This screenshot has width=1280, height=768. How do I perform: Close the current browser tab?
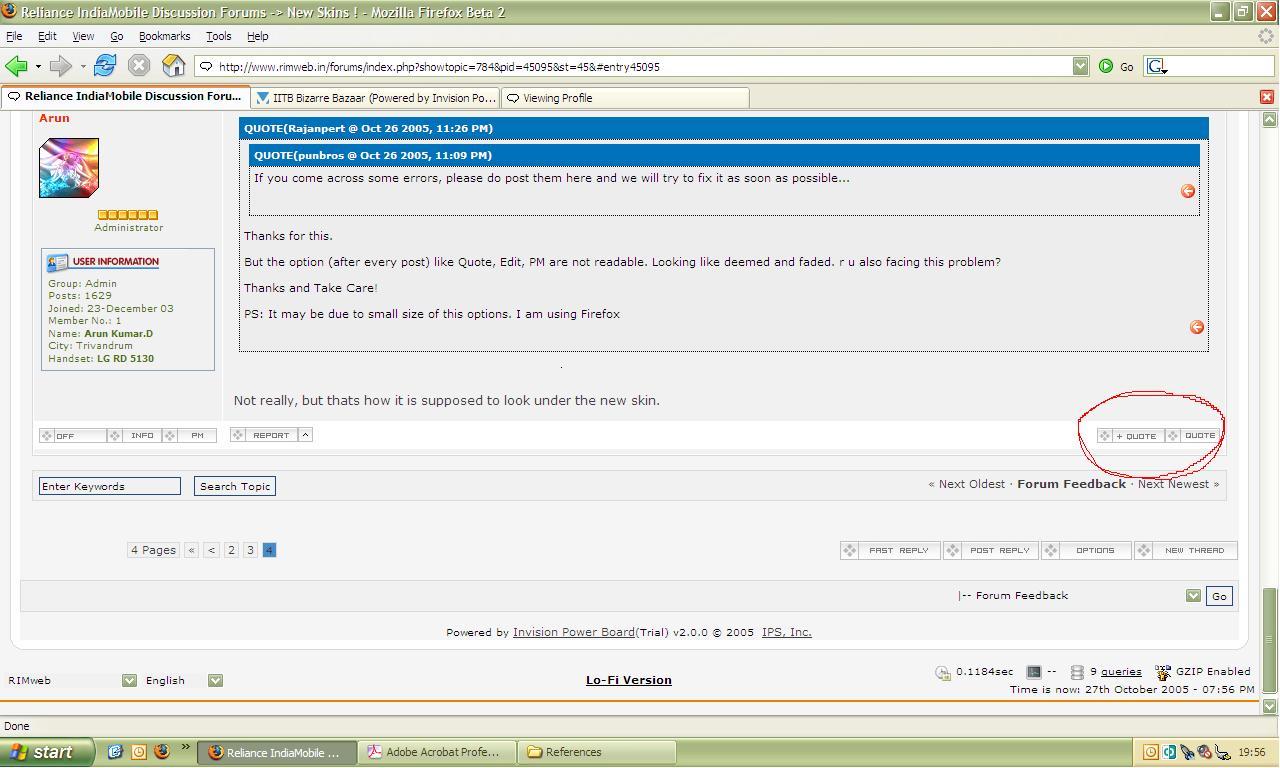(x=1266, y=97)
